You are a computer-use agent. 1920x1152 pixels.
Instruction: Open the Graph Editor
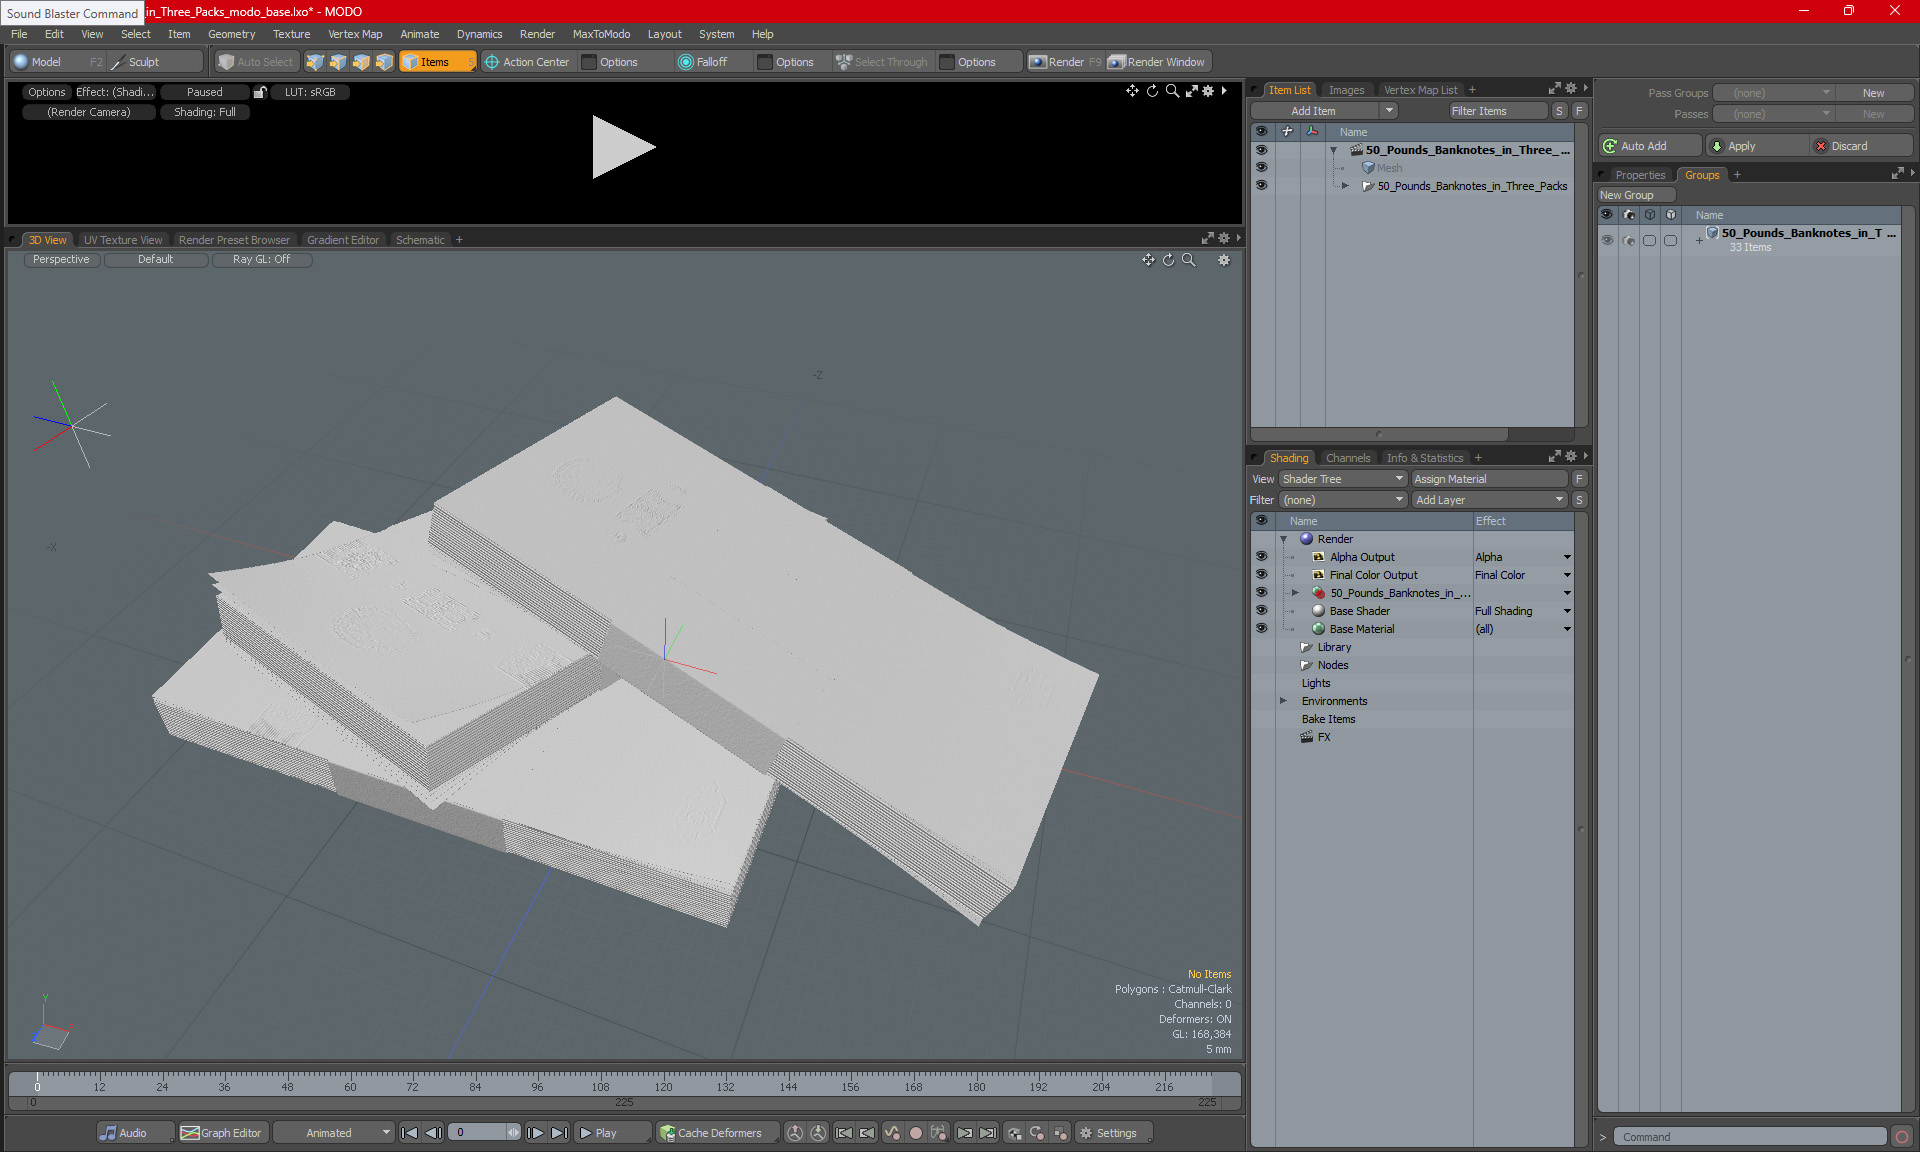[x=221, y=1133]
